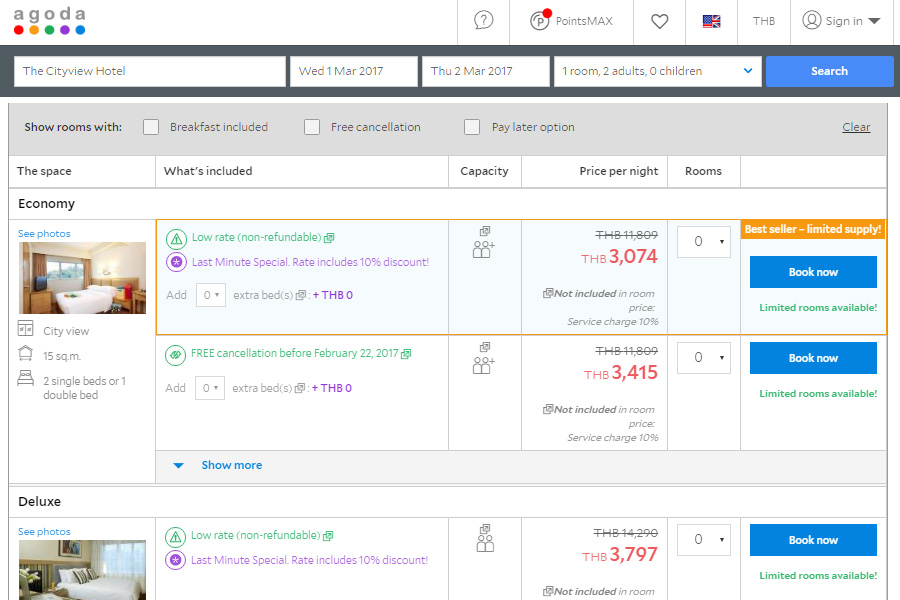Open the PointsMAX rewards icon
Image resolution: width=900 pixels, height=600 pixels.
(x=541, y=21)
